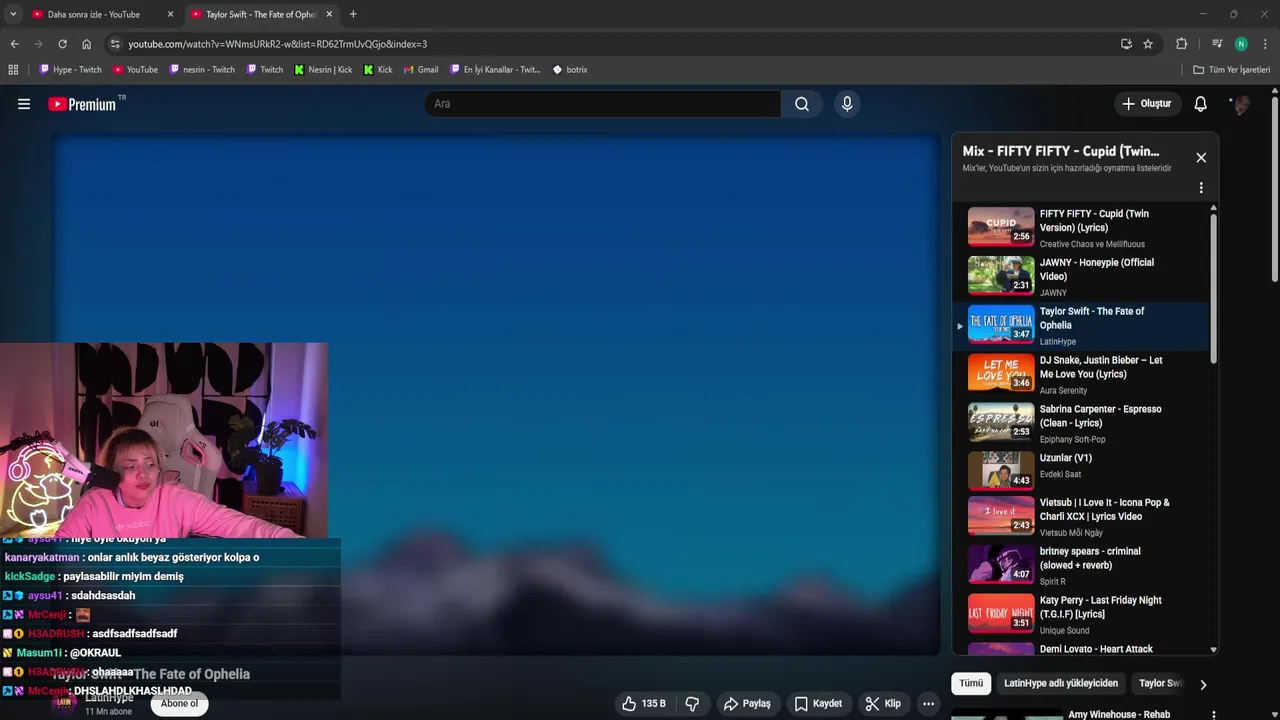Open the Kick bookmark
The width and height of the screenshot is (1280, 720).
378,70
